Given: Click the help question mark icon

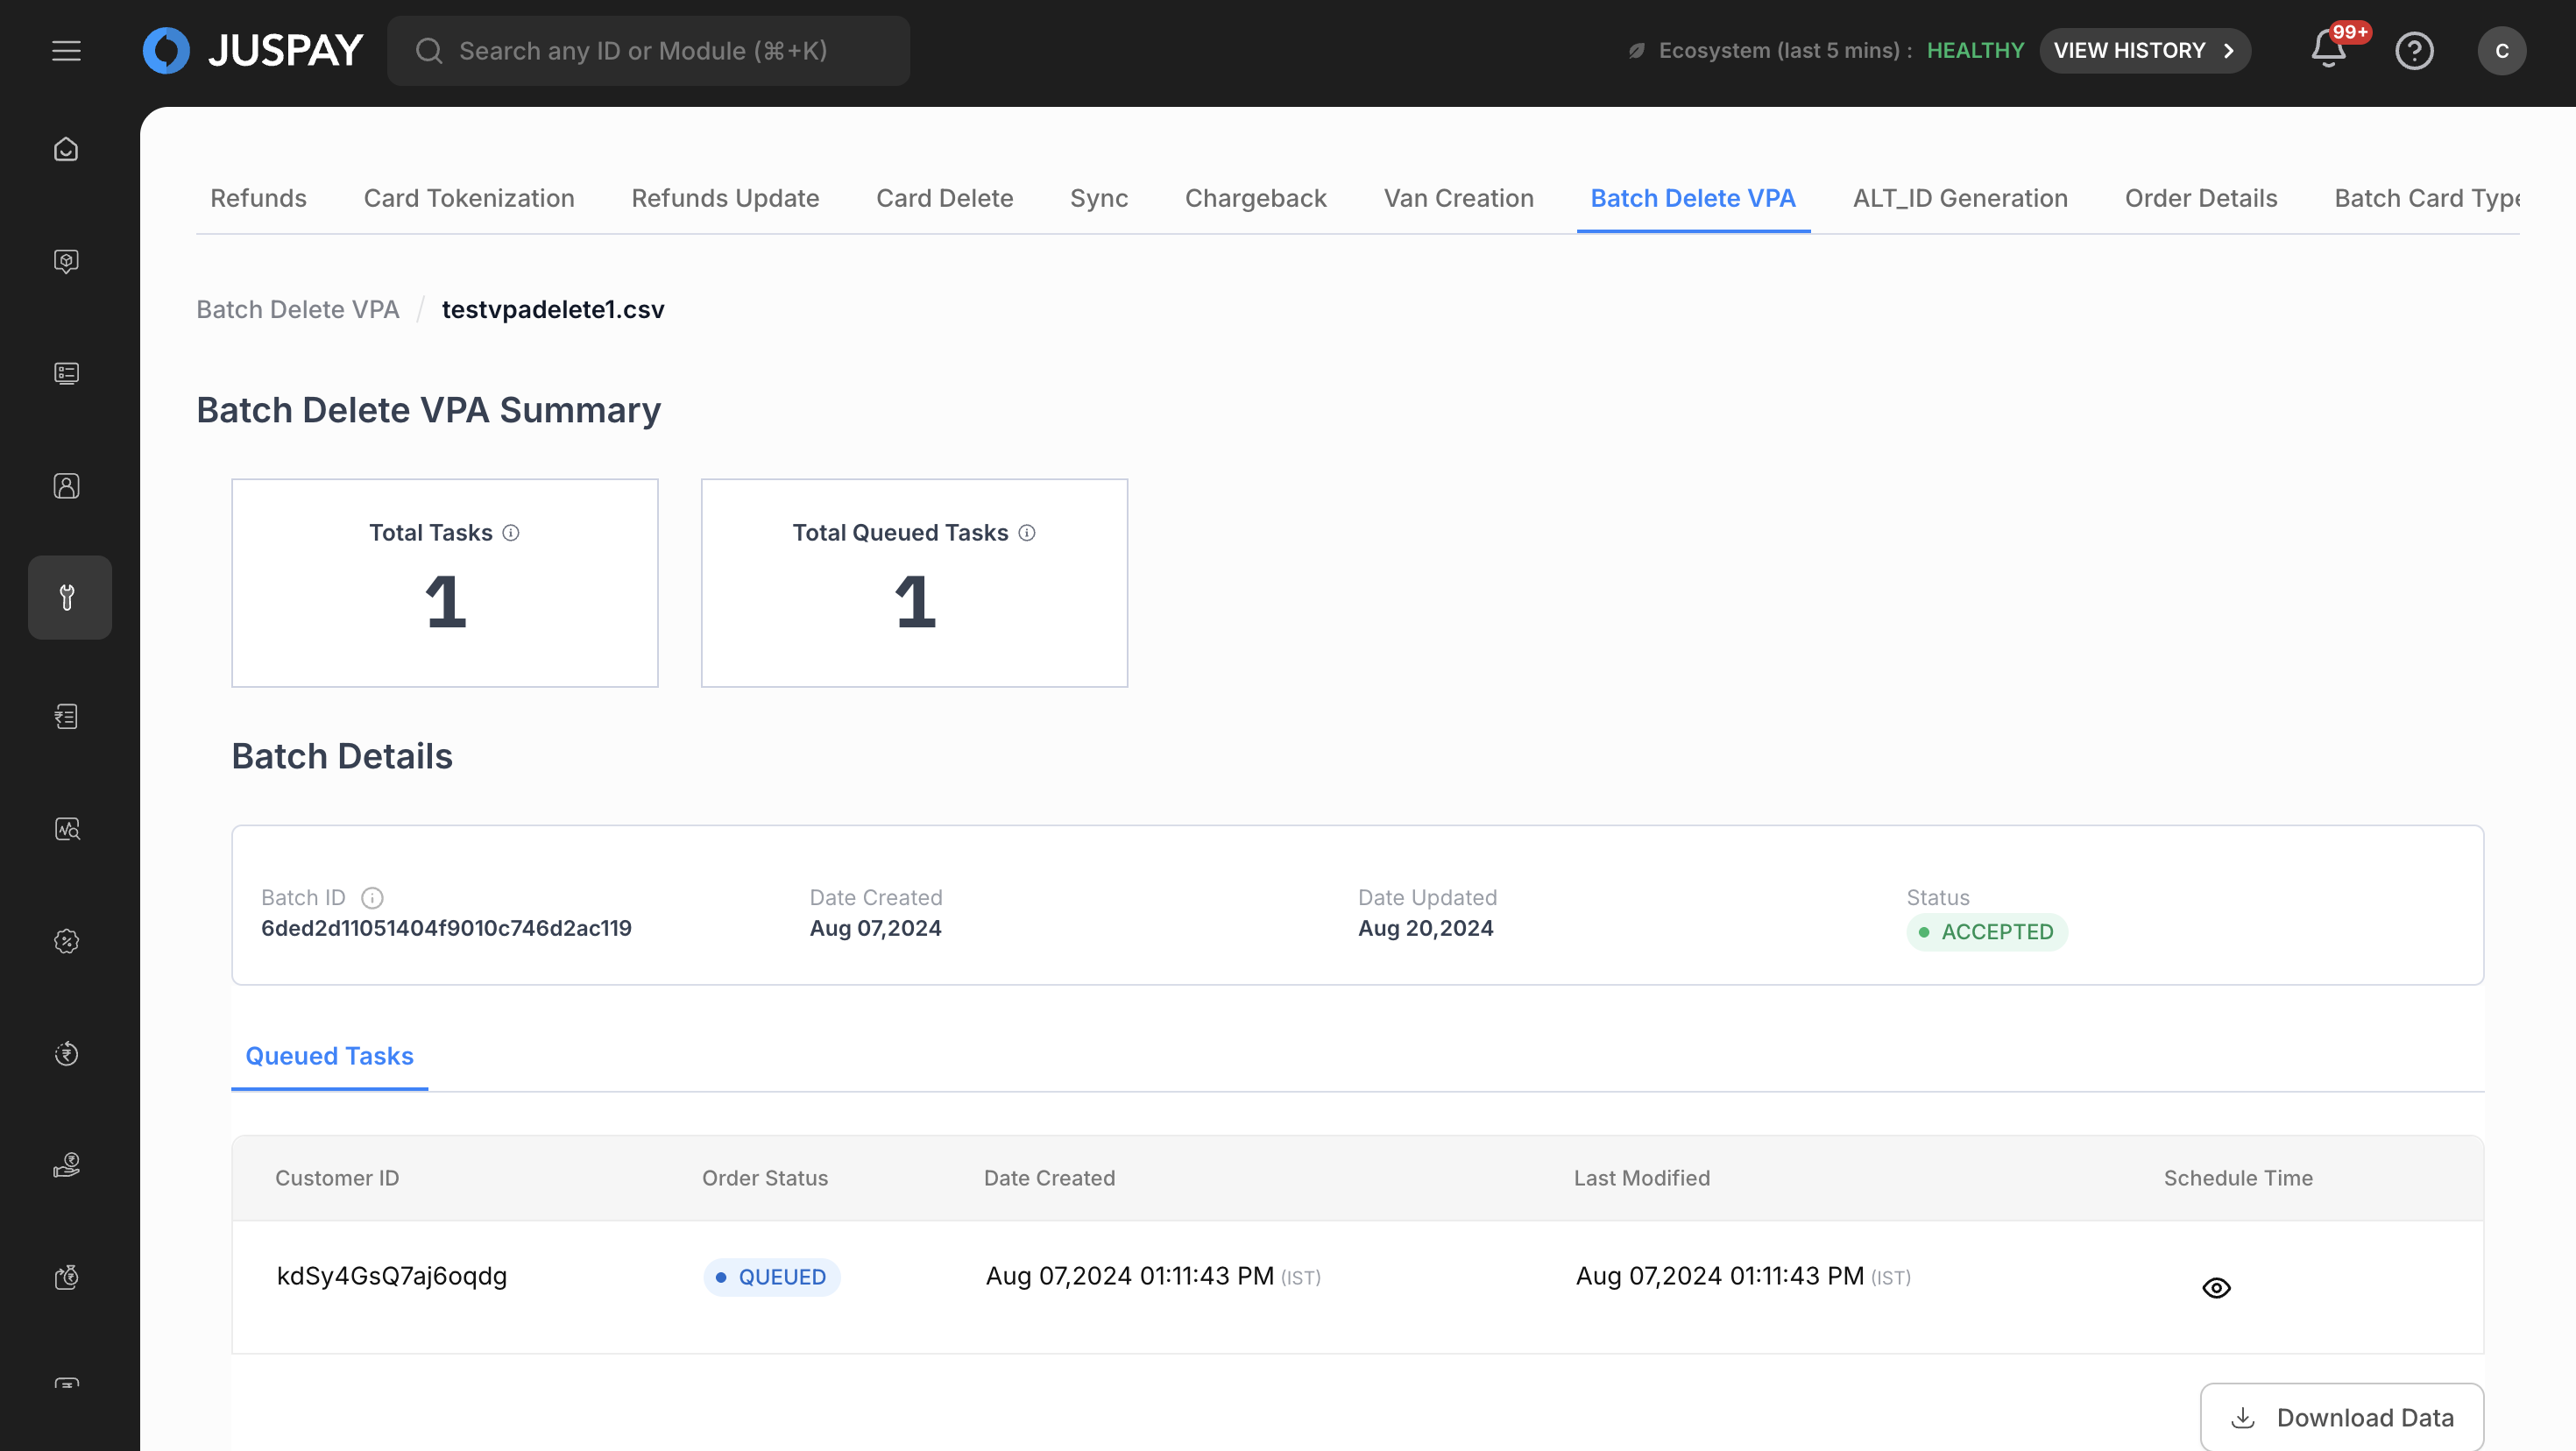Looking at the screenshot, I should 2413,51.
